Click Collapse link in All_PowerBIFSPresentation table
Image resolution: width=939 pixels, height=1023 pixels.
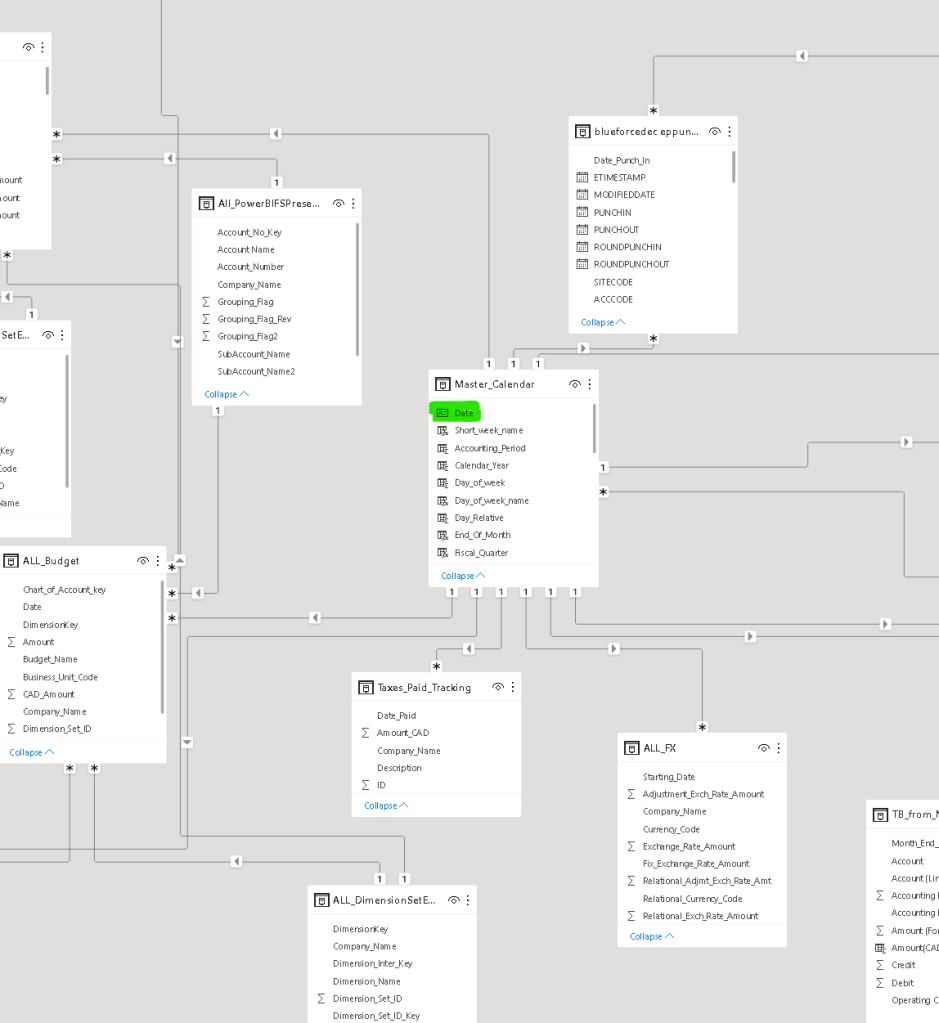coord(226,395)
